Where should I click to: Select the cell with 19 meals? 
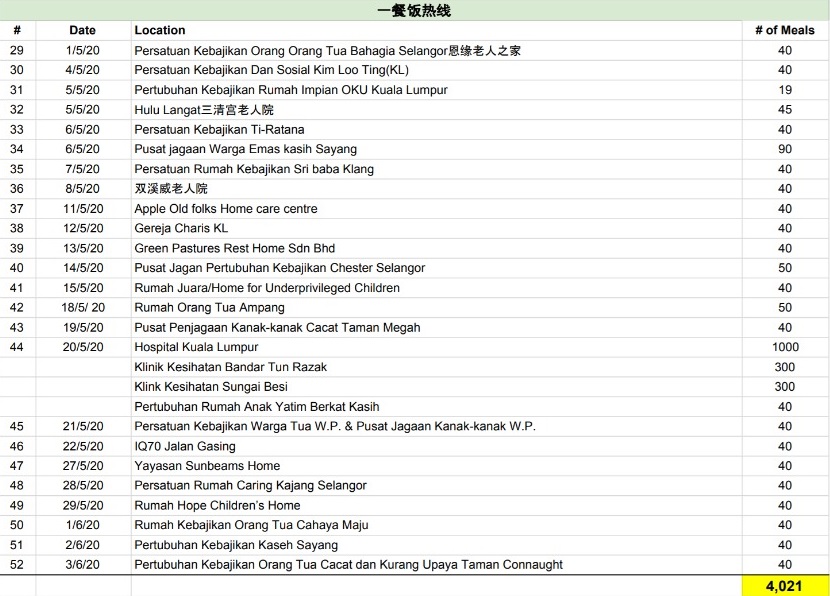pyautogui.click(x=784, y=90)
